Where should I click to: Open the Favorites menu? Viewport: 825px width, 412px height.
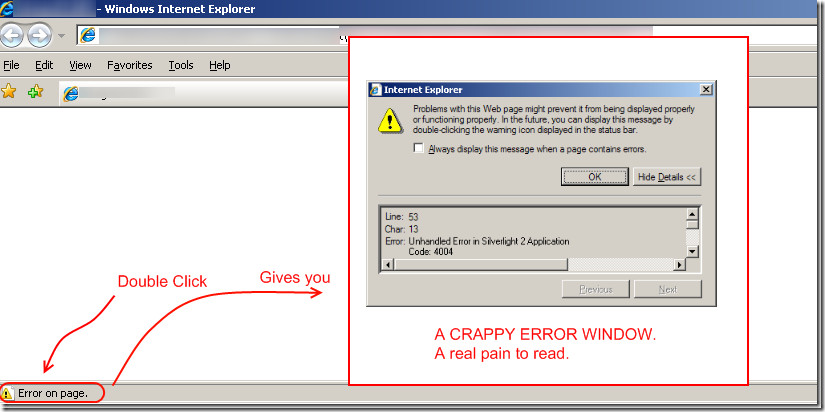129,65
